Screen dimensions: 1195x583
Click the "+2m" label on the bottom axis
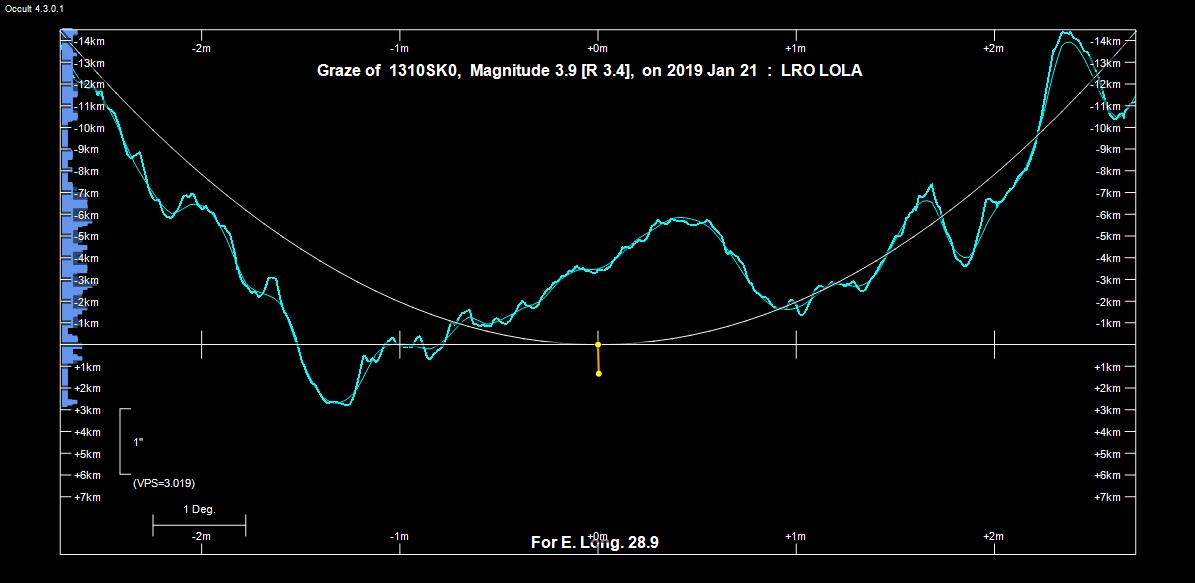tap(993, 537)
